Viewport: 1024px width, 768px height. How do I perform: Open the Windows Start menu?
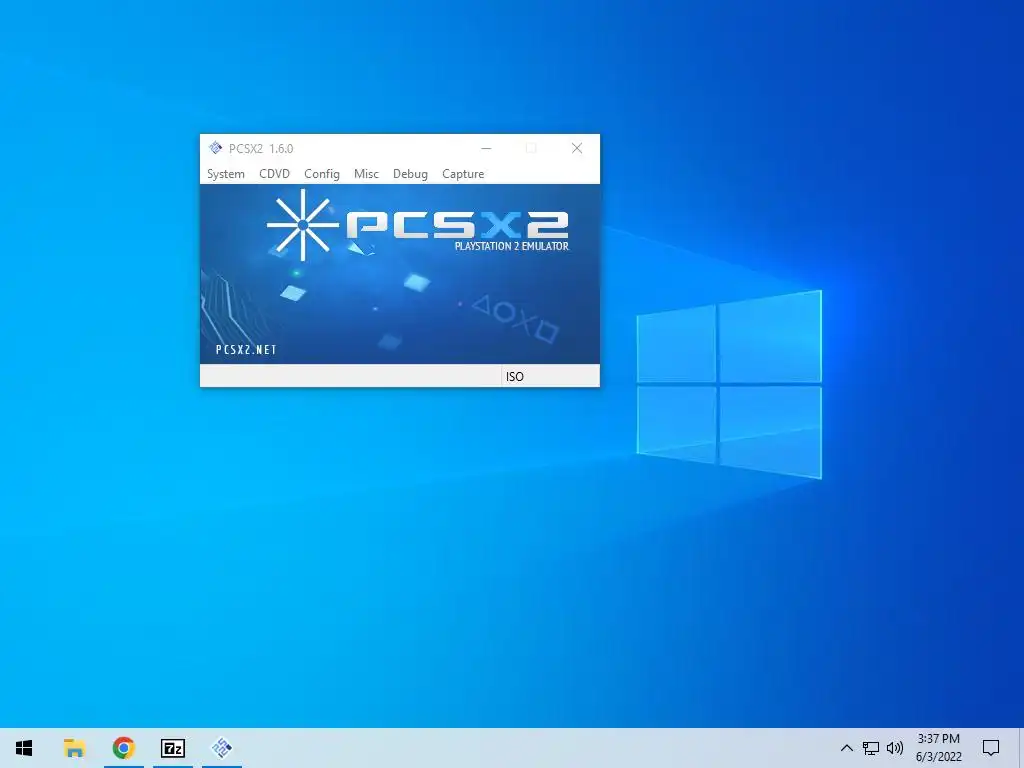coord(24,748)
